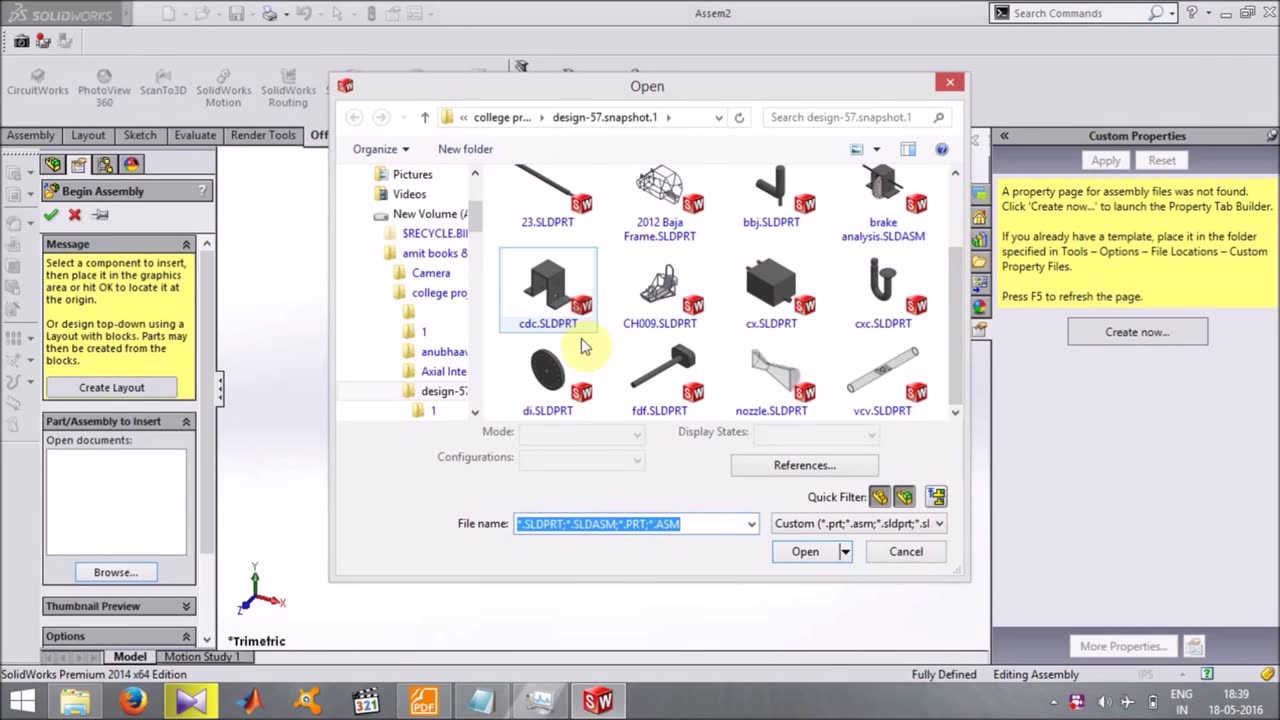Open Begin Assembly help question mark
This screenshot has height=720, width=1280.
pos(202,191)
